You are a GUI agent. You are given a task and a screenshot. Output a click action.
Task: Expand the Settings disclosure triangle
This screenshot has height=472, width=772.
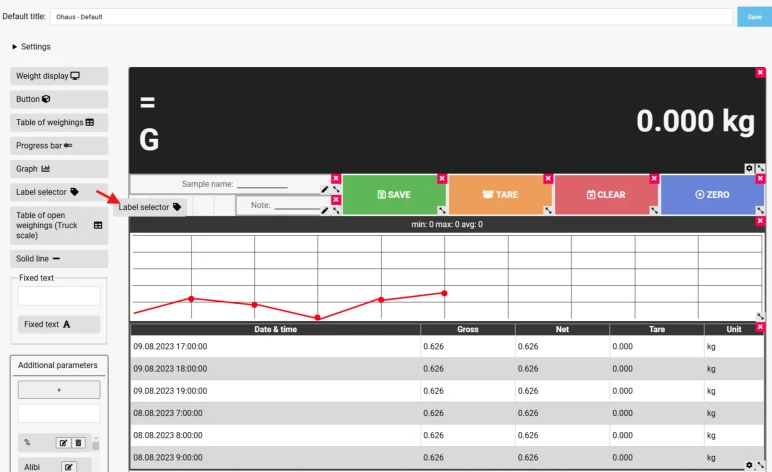15,47
